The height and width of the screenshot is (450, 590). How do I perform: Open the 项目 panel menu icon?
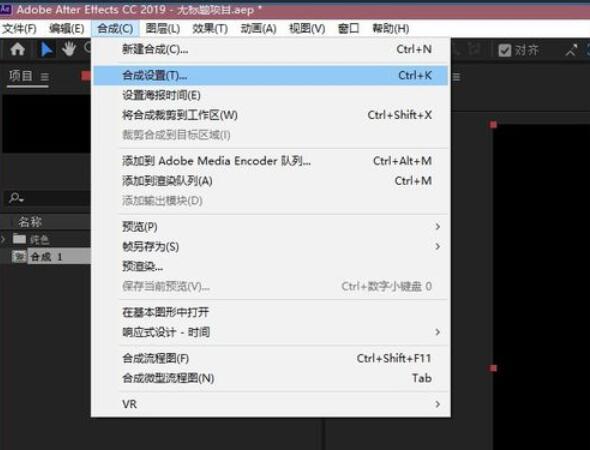click(x=45, y=77)
